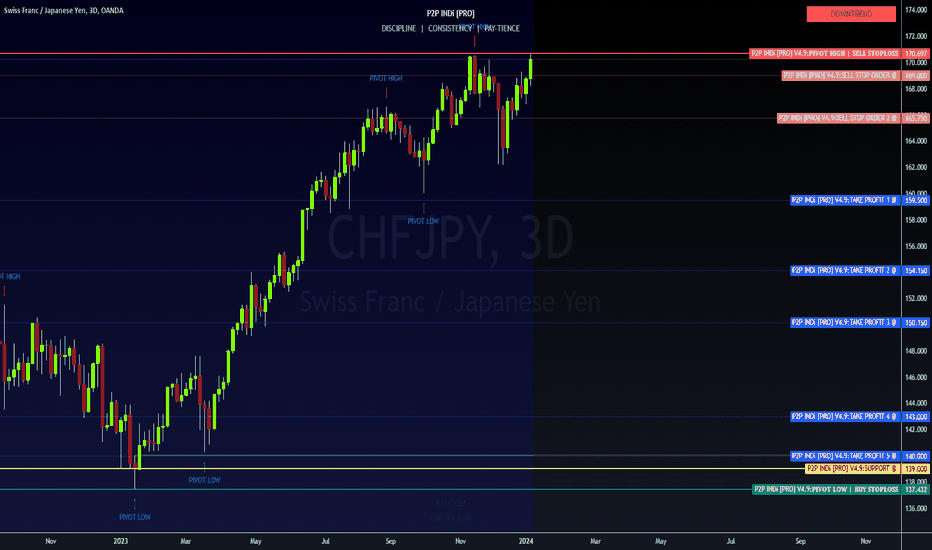Screen dimensions: 932x550
Task: Click the PIVOT LOW label directly under the 2023 low wick
Action: [135, 517]
